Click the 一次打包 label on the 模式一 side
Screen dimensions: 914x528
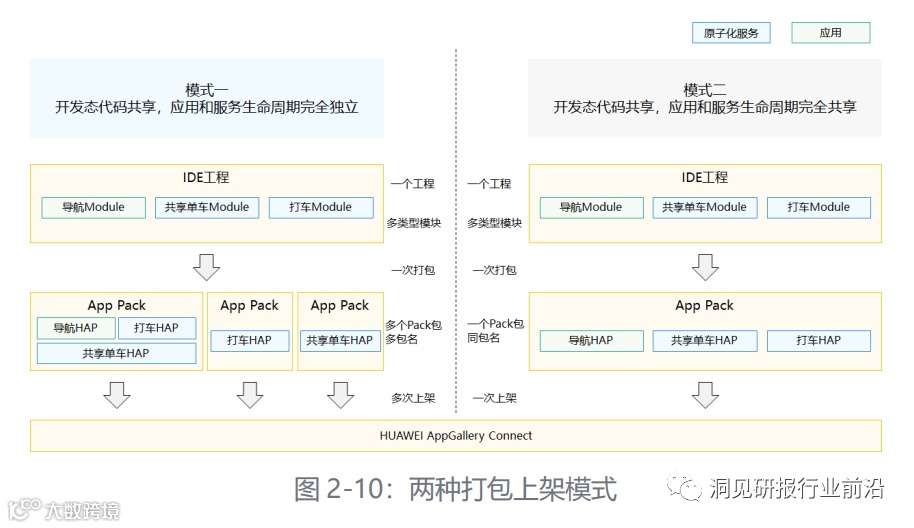click(413, 270)
